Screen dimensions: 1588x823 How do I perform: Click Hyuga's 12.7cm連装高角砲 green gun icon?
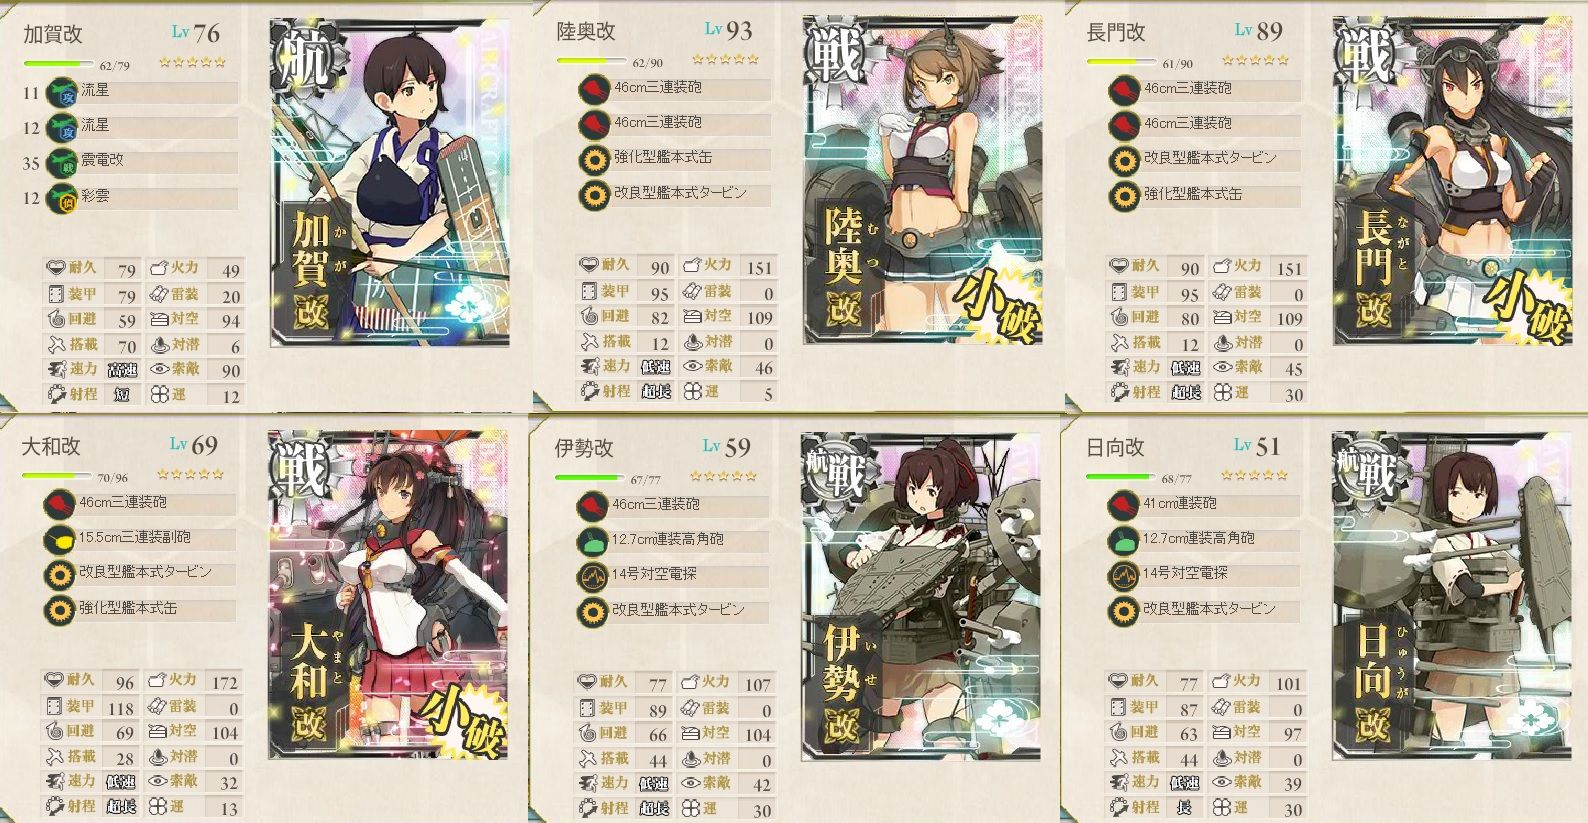coord(1125,539)
